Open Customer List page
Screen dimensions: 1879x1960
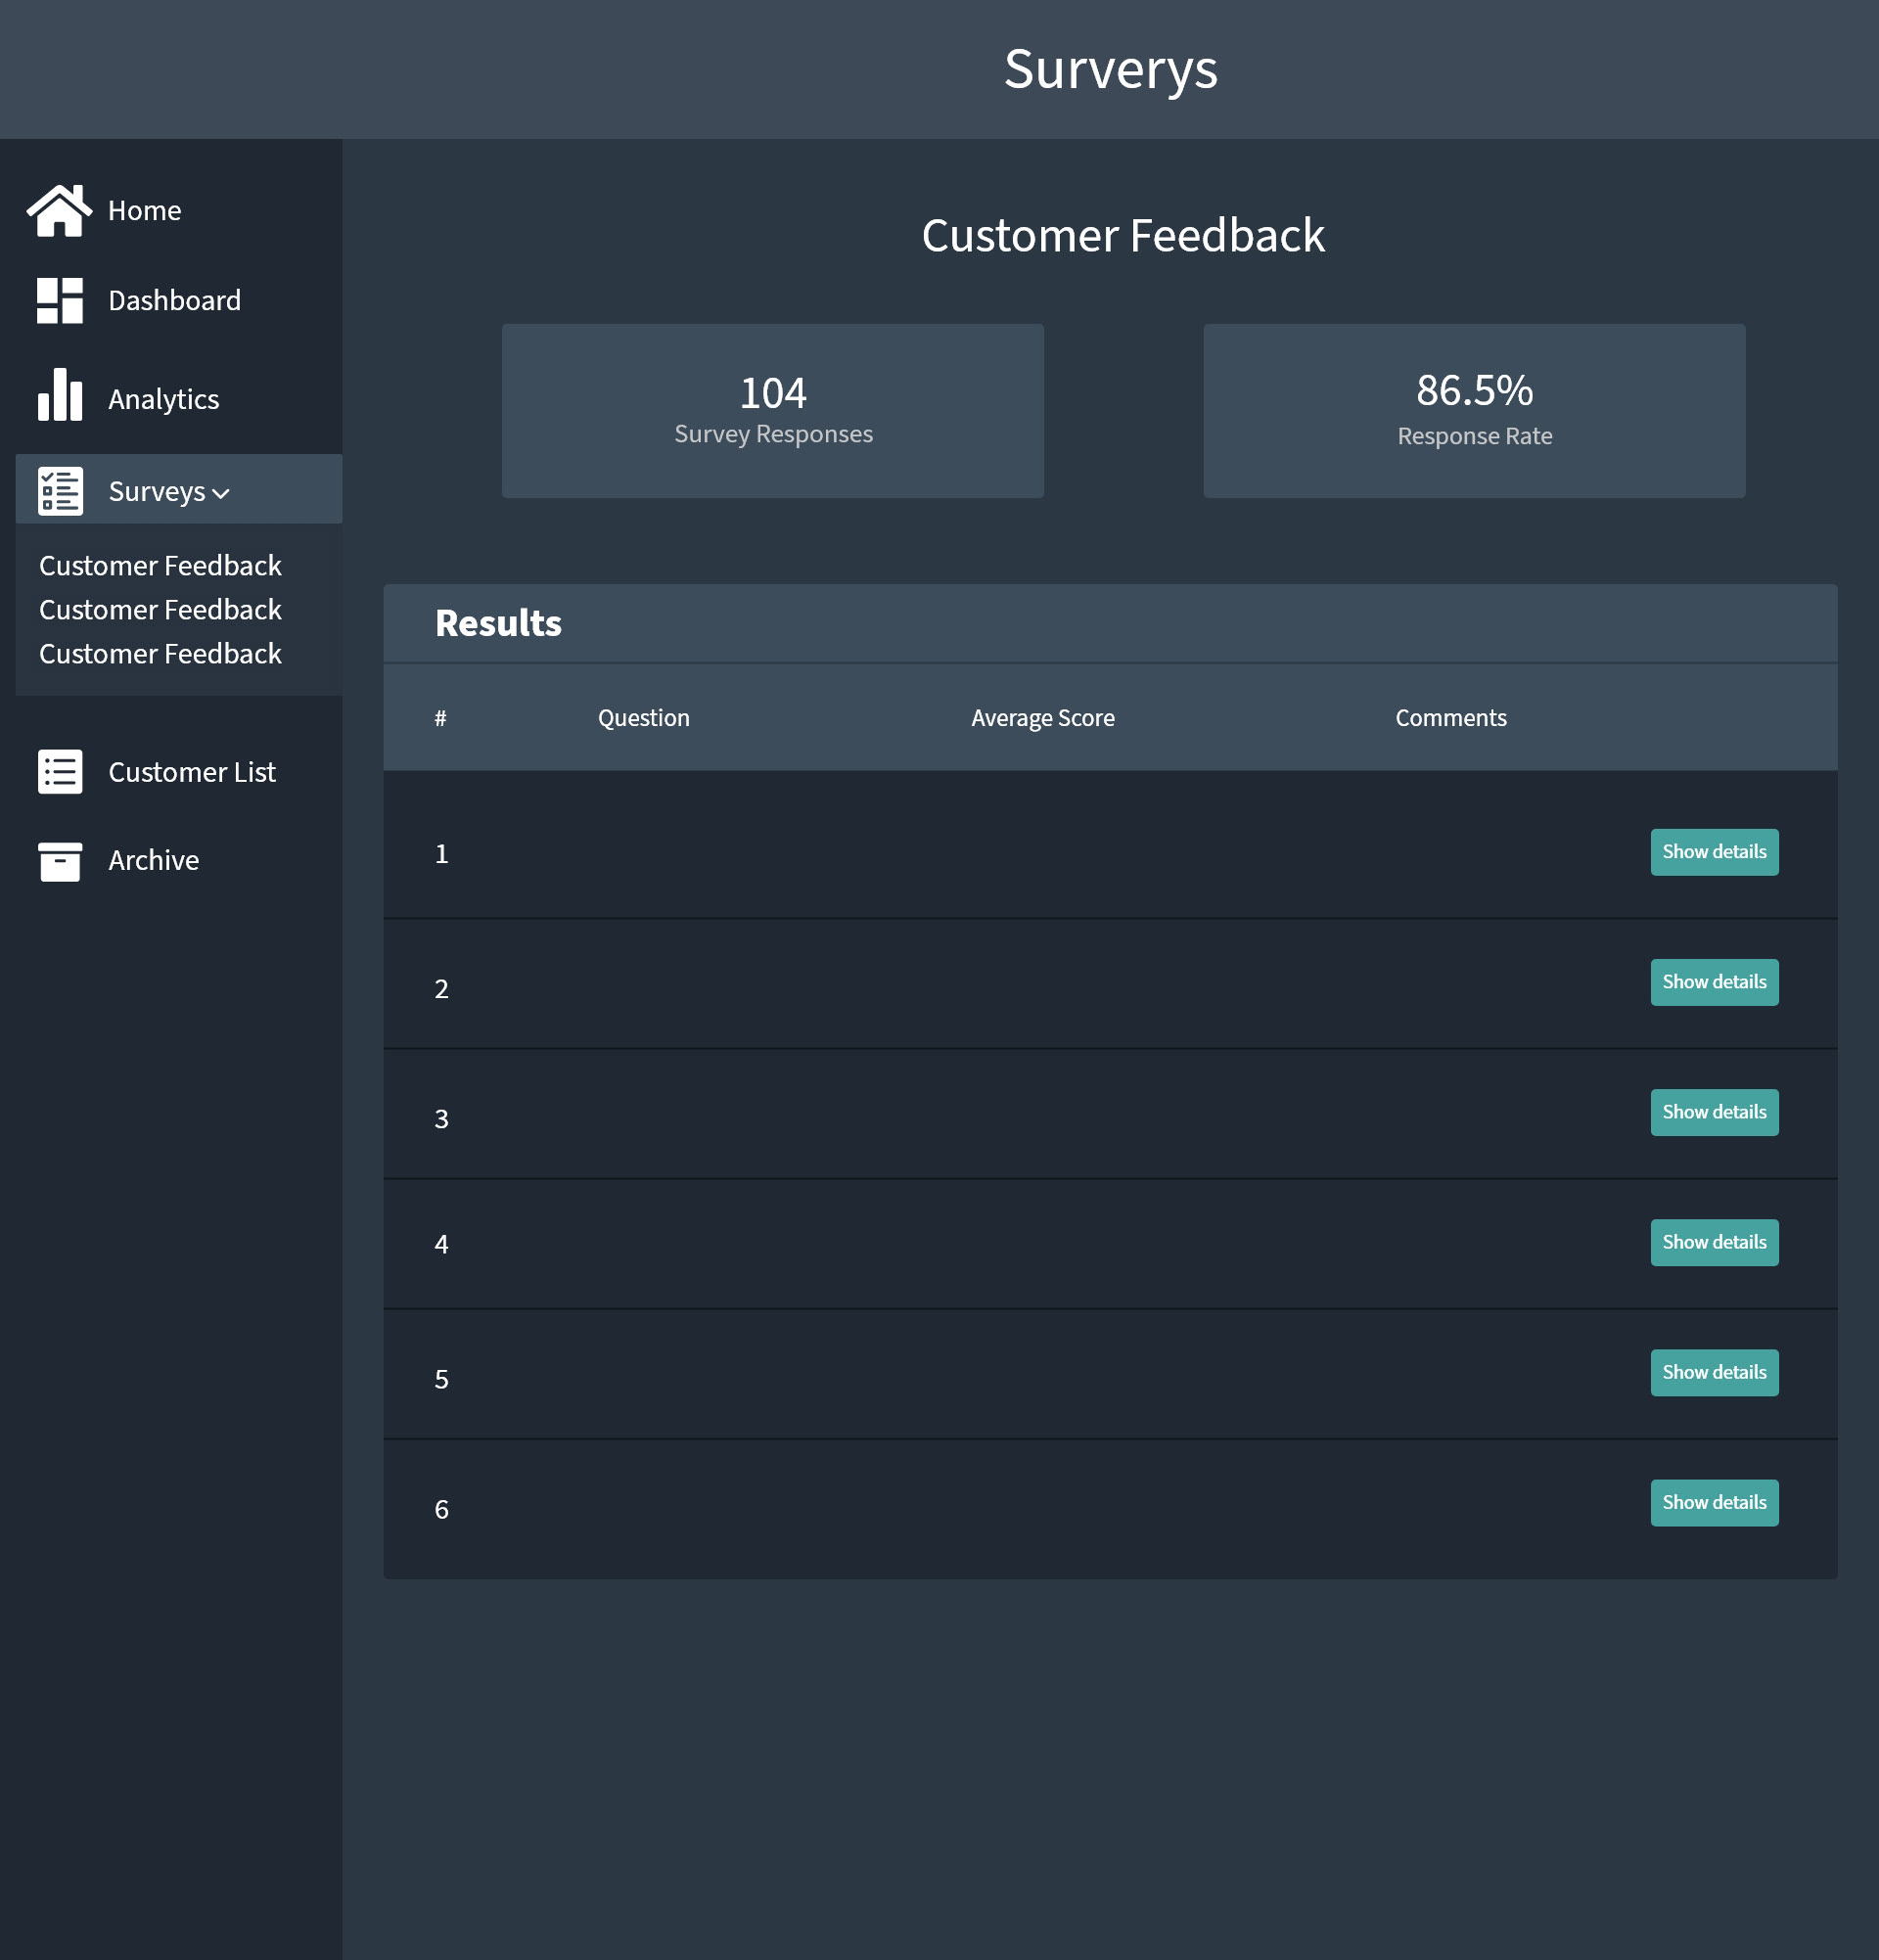point(191,772)
